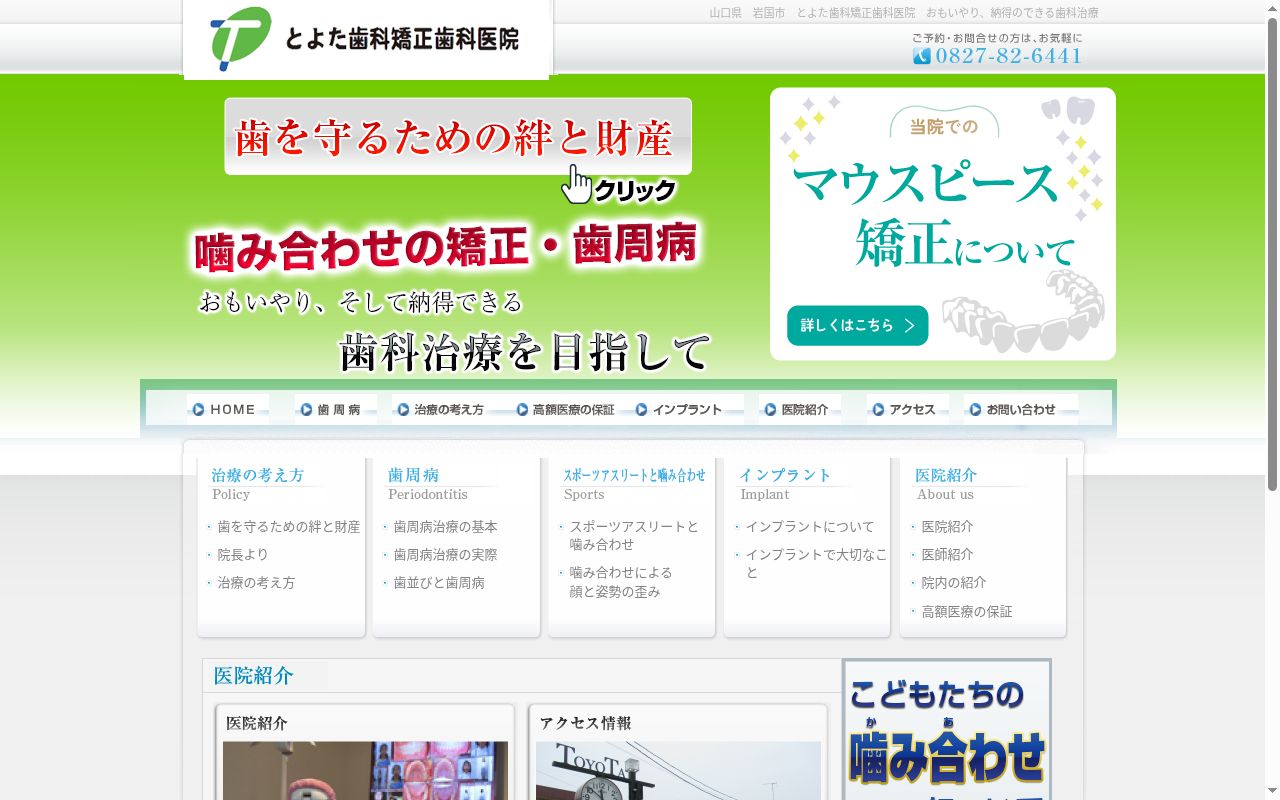Image resolution: width=1280 pixels, height=800 pixels.
Task: Open the 院長より link
Action: tap(243, 555)
